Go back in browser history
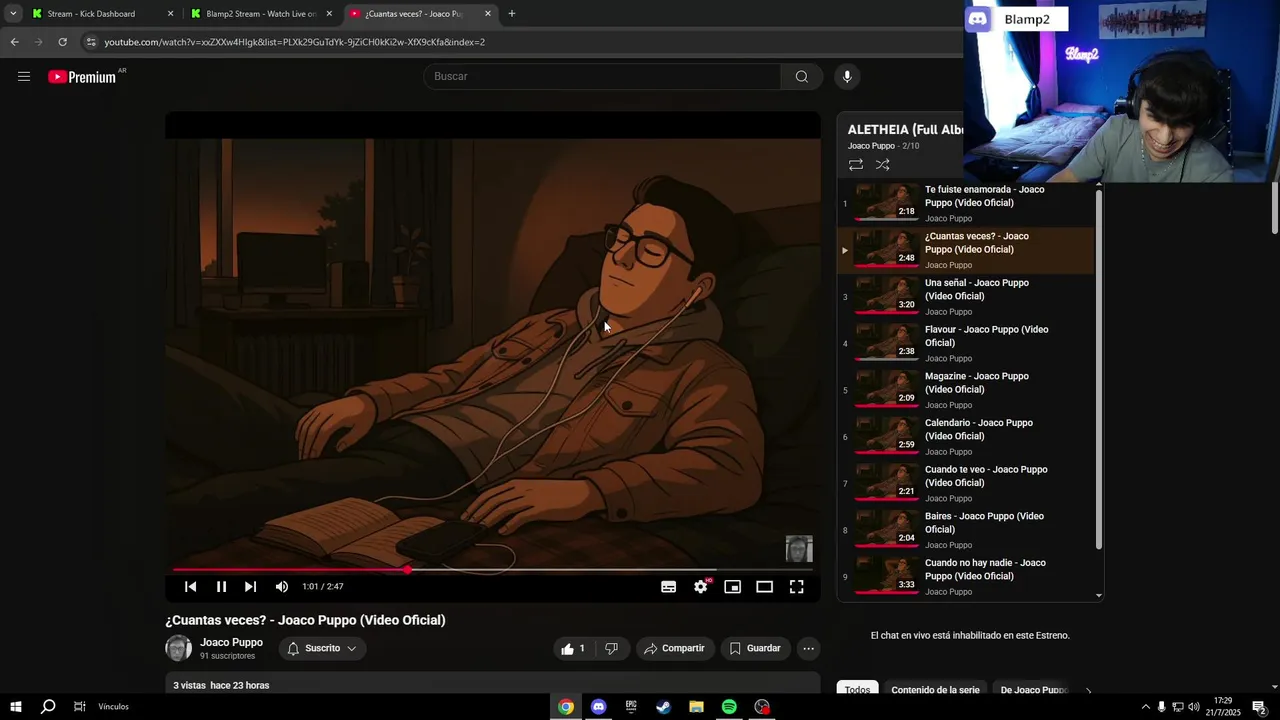This screenshot has height=720, width=1280. 14,42
